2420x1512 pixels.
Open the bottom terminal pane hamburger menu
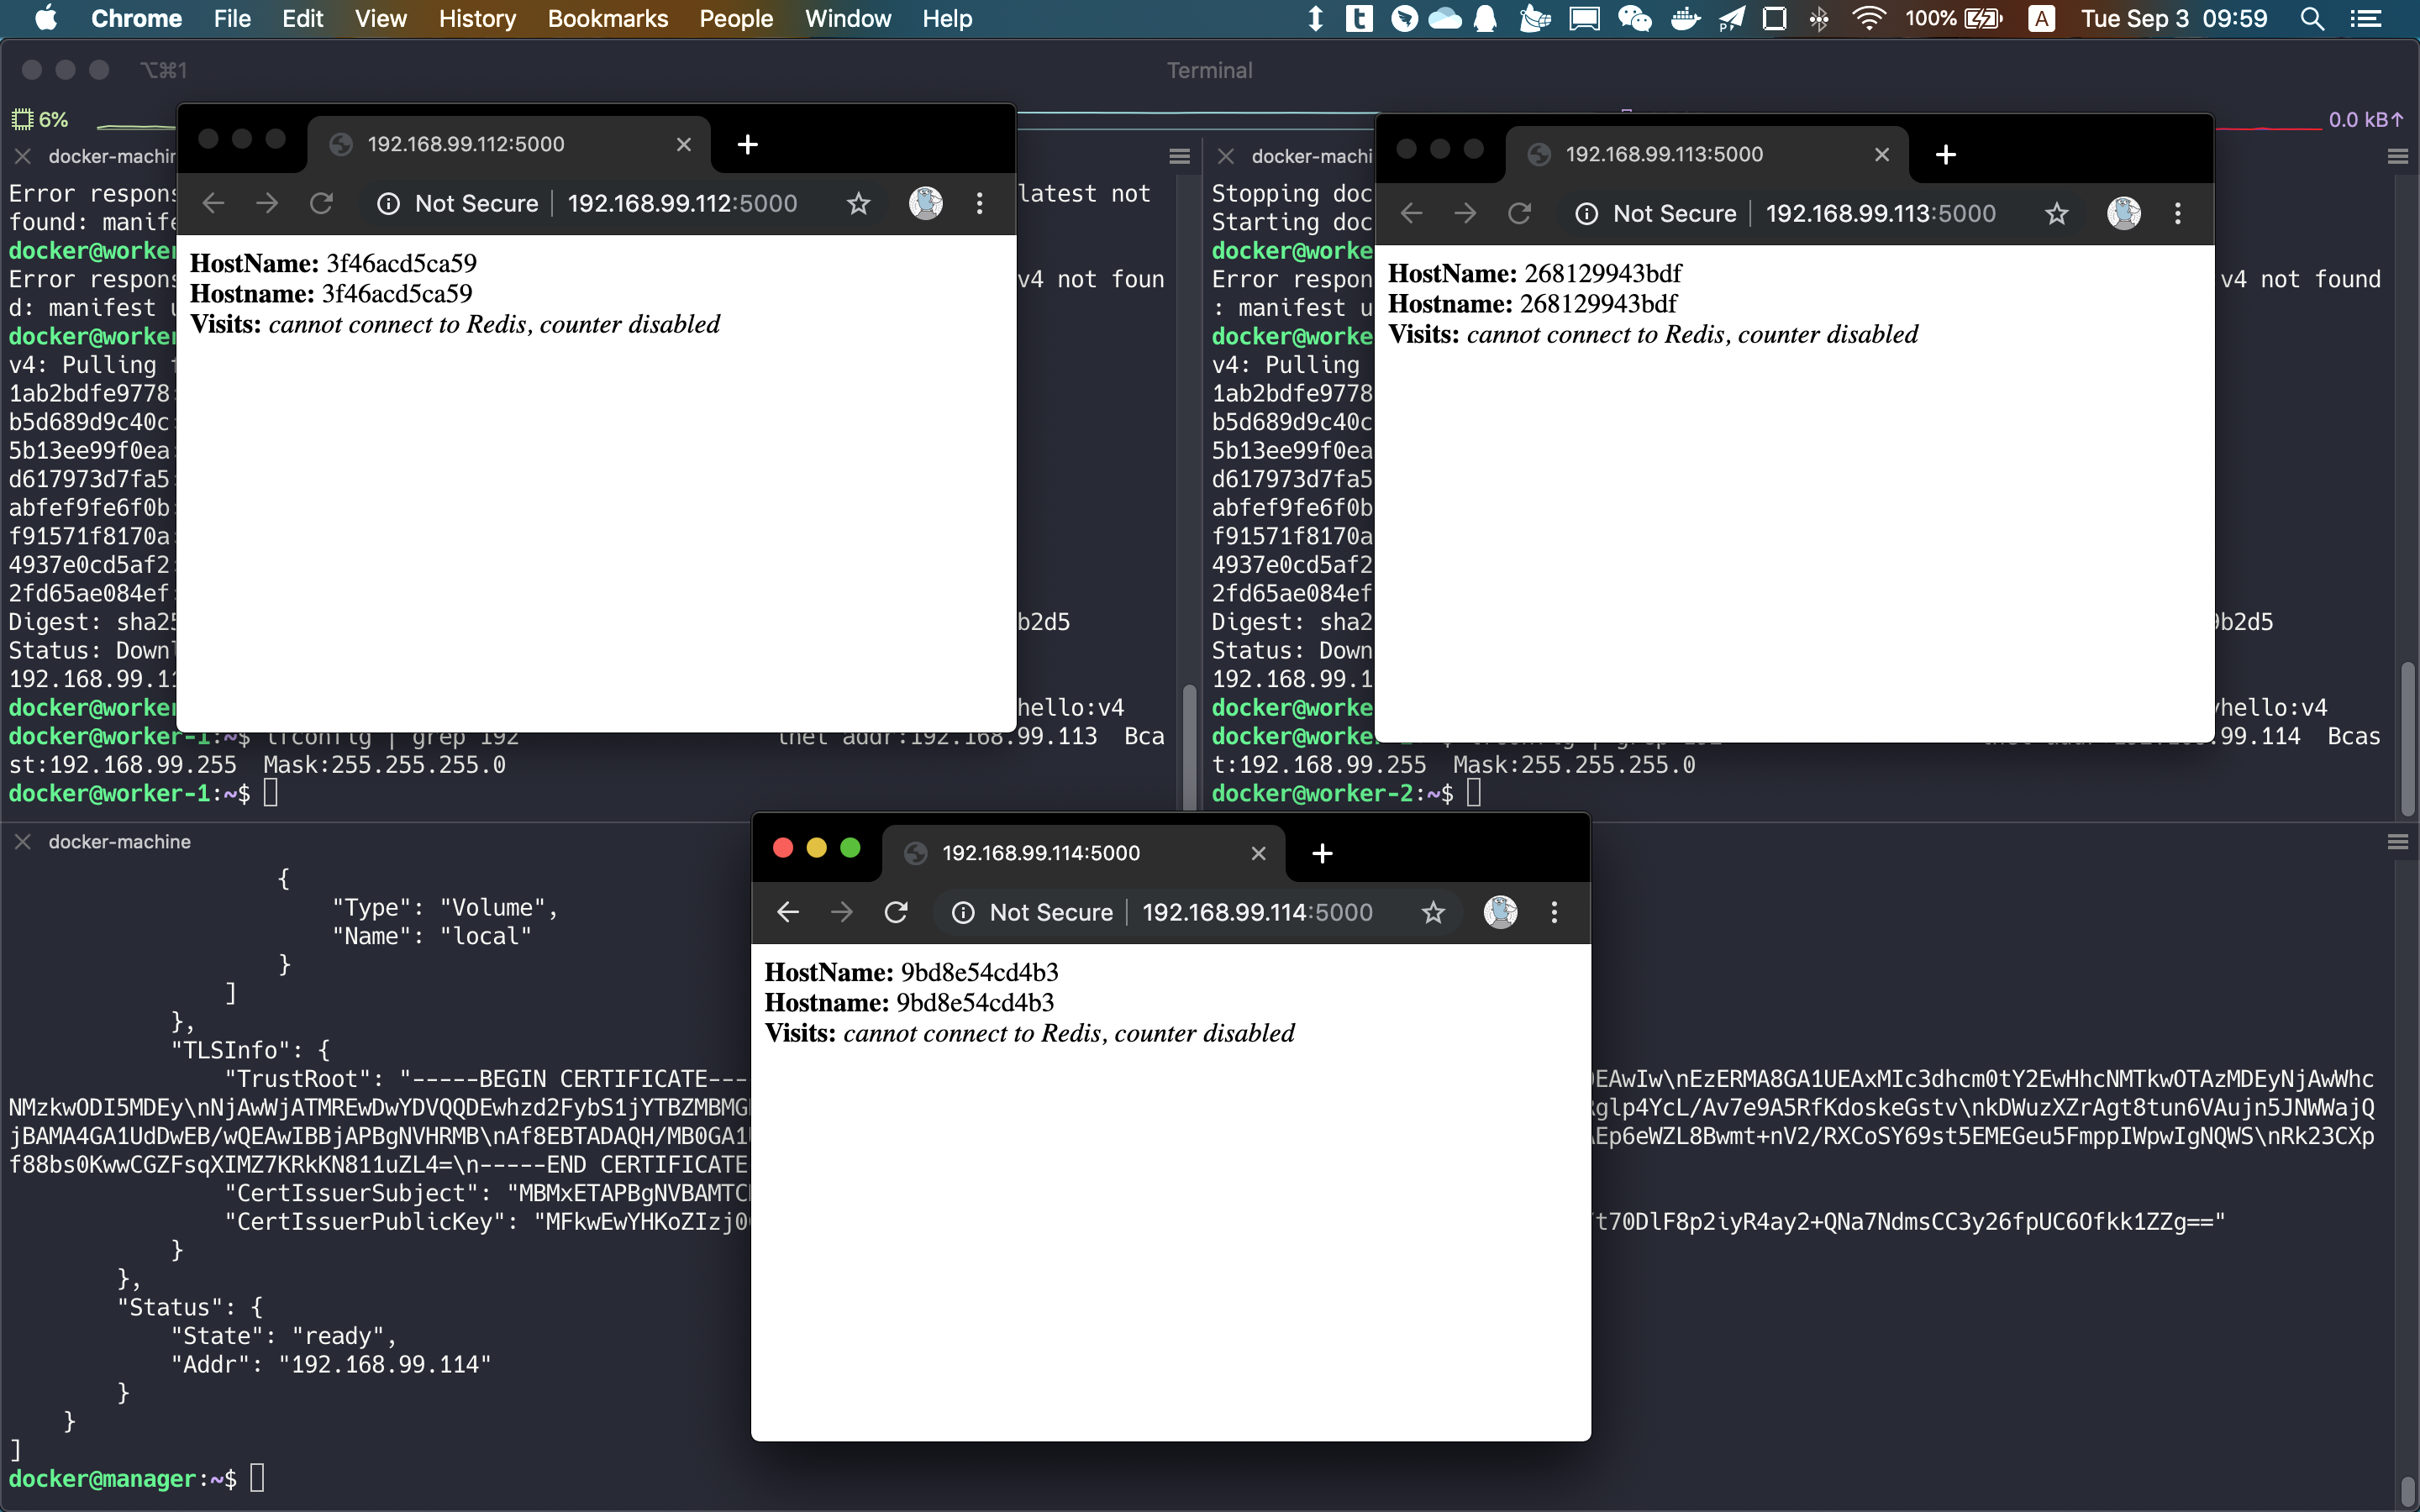click(2399, 841)
